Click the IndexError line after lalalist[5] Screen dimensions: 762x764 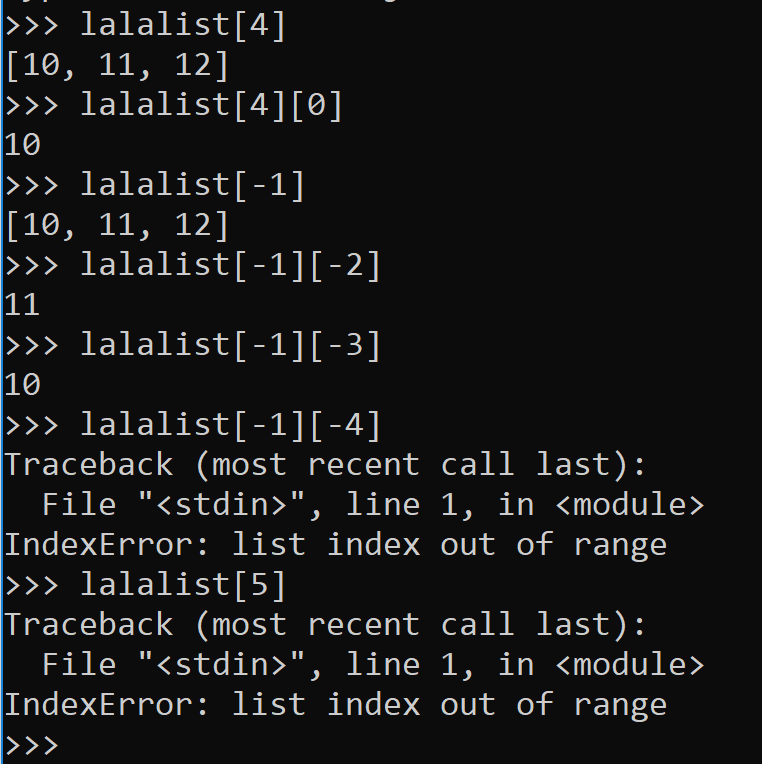point(335,705)
